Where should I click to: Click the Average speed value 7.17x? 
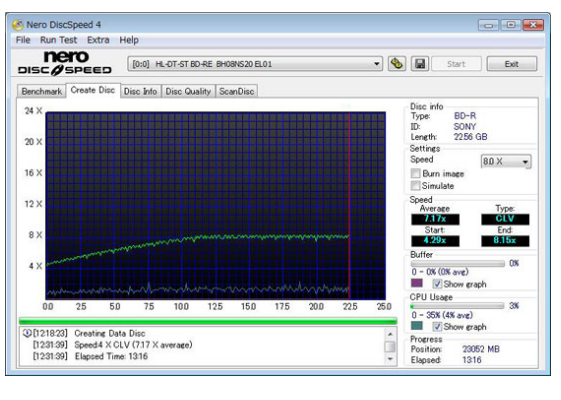click(435, 219)
